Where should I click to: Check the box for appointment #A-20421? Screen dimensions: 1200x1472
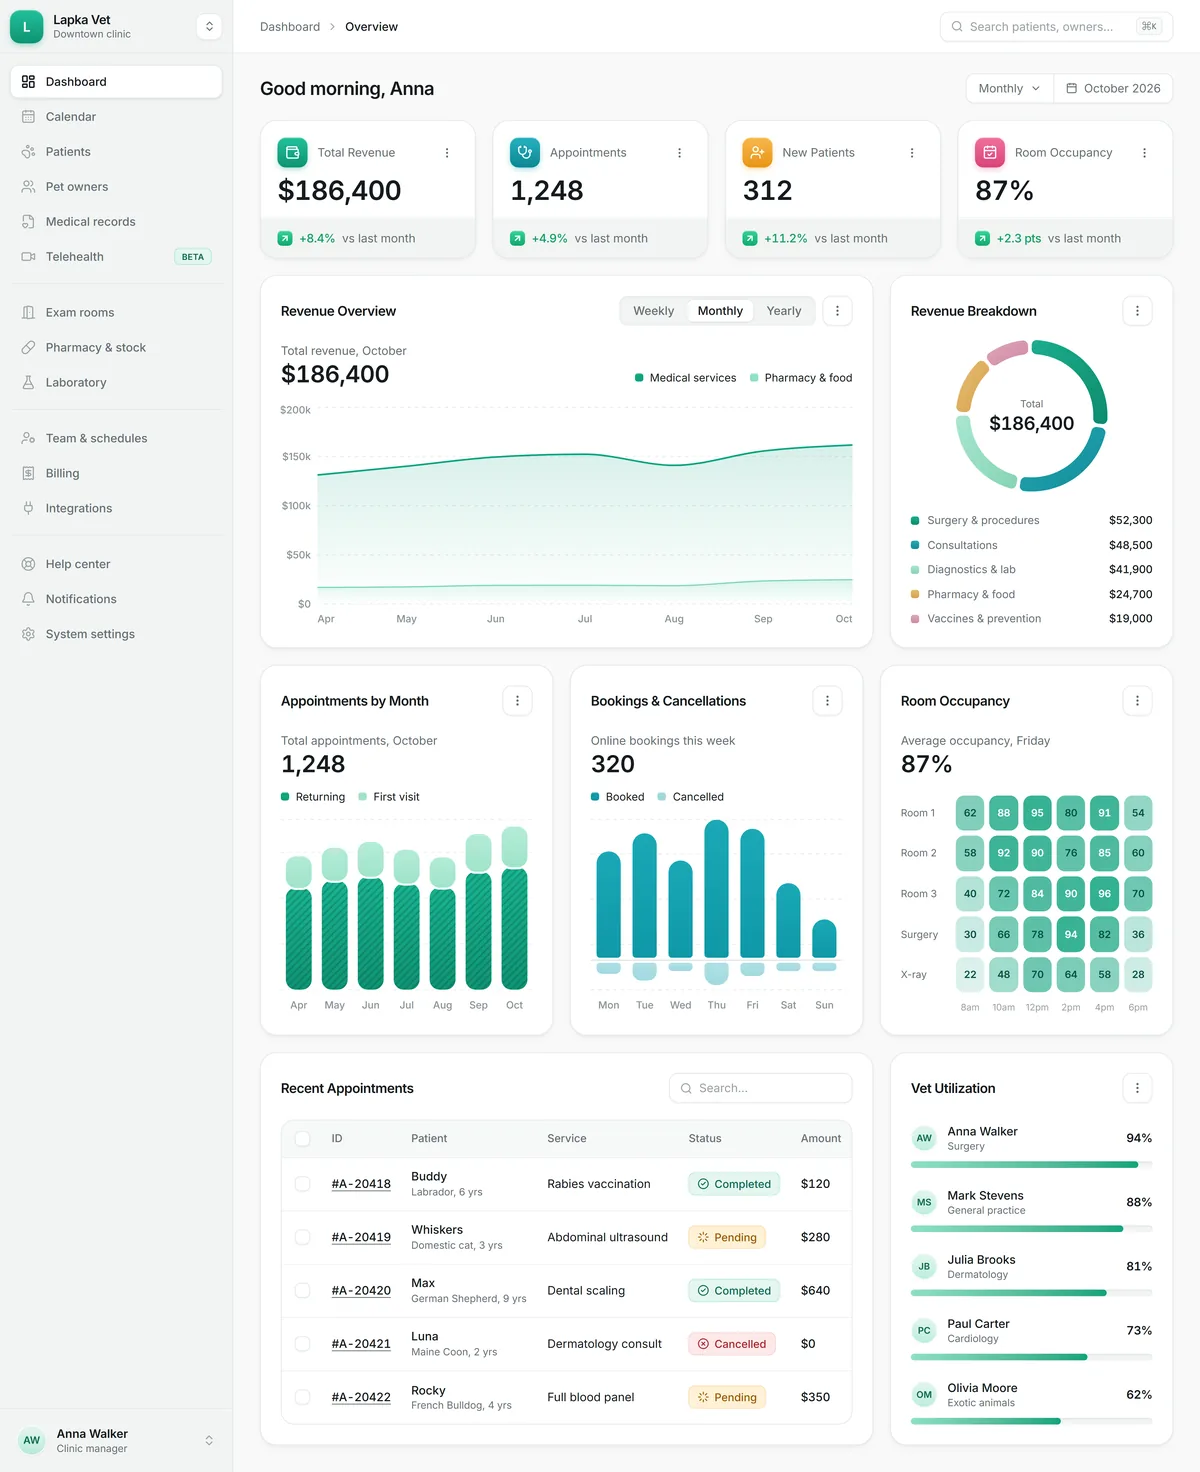(x=302, y=1344)
